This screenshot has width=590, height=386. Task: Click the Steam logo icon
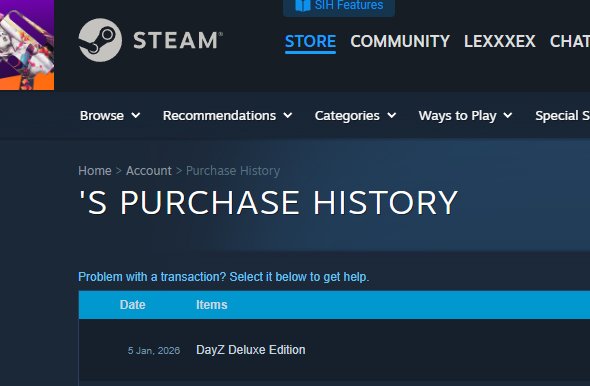pos(100,40)
